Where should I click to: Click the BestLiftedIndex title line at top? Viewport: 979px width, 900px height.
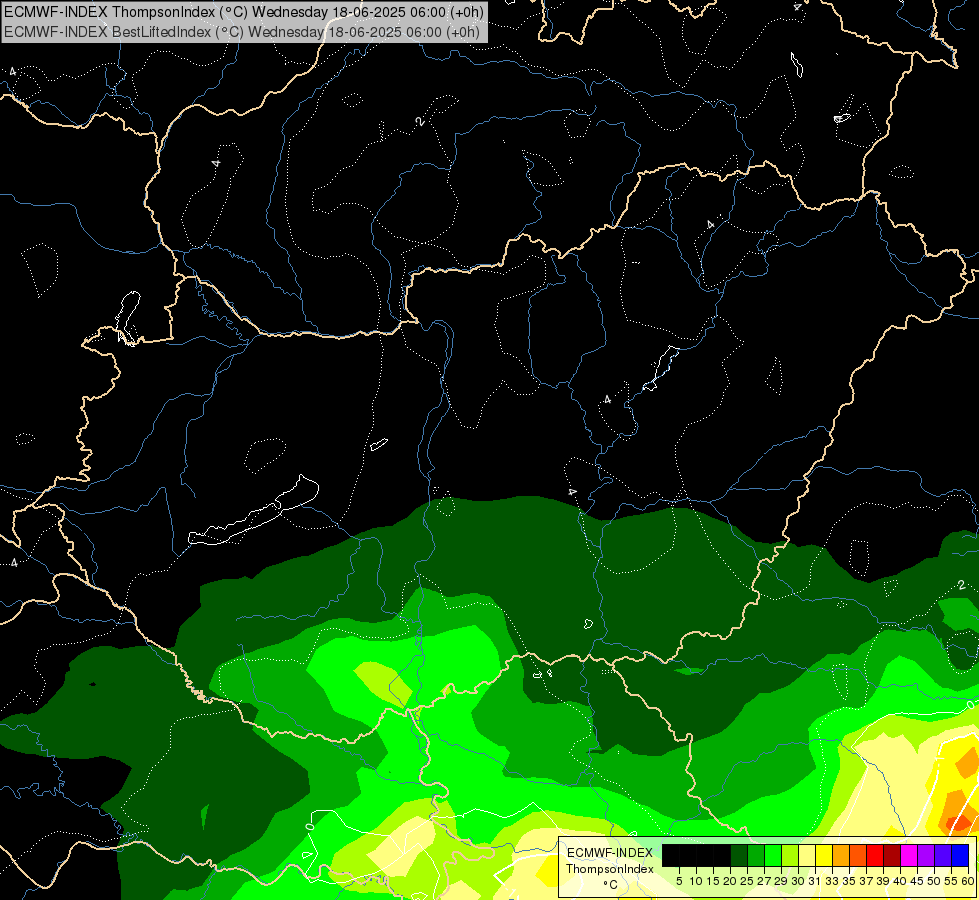tap(242, 32)
